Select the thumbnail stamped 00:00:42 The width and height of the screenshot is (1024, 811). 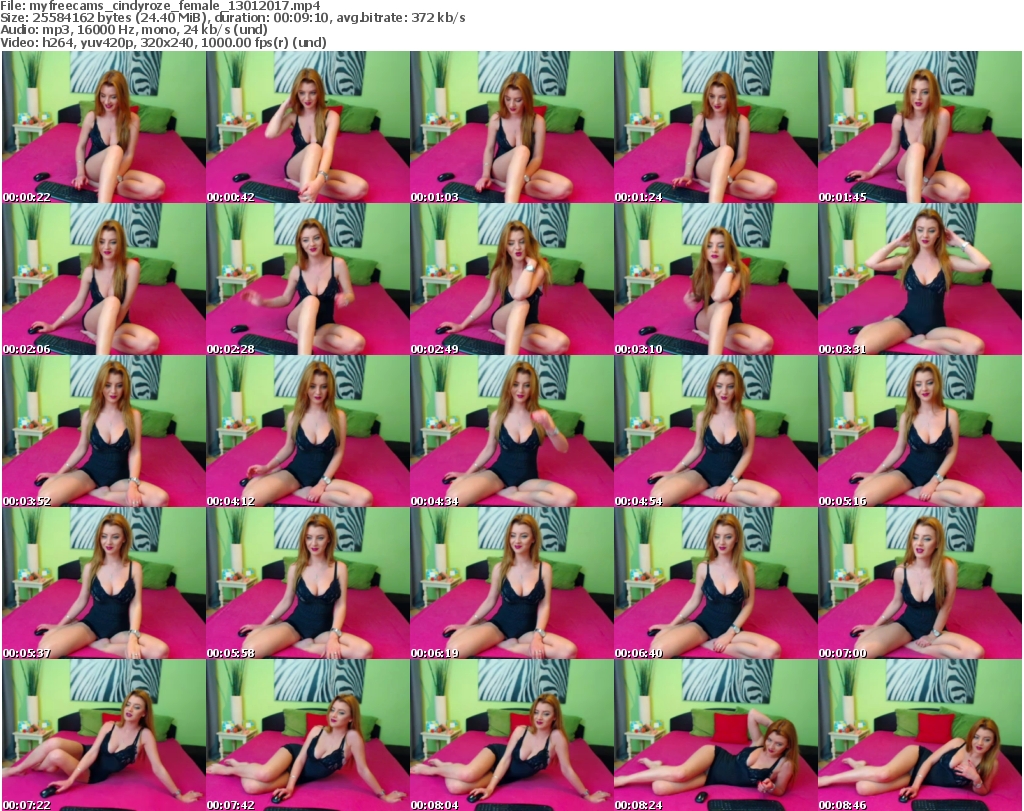[308, 127]
